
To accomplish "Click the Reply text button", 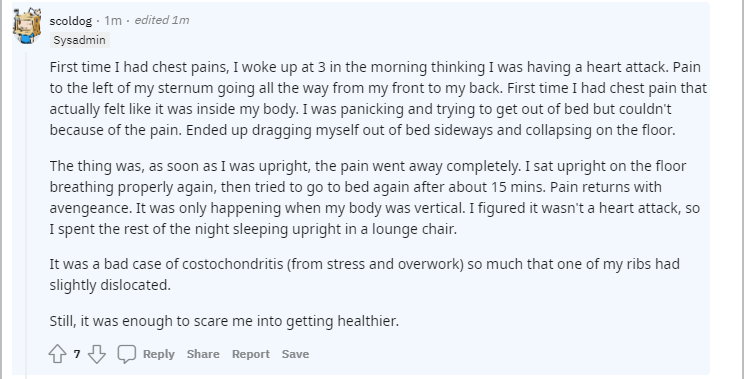I will coord(158,354).
